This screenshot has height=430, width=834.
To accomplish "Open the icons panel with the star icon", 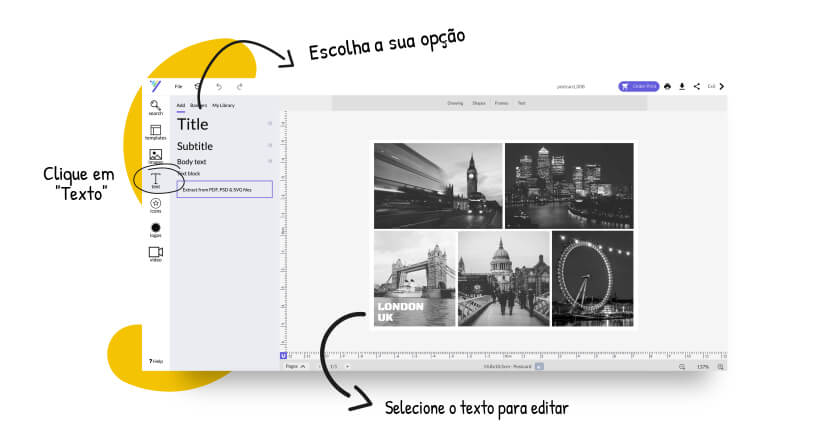I will [x=155, y=205].
